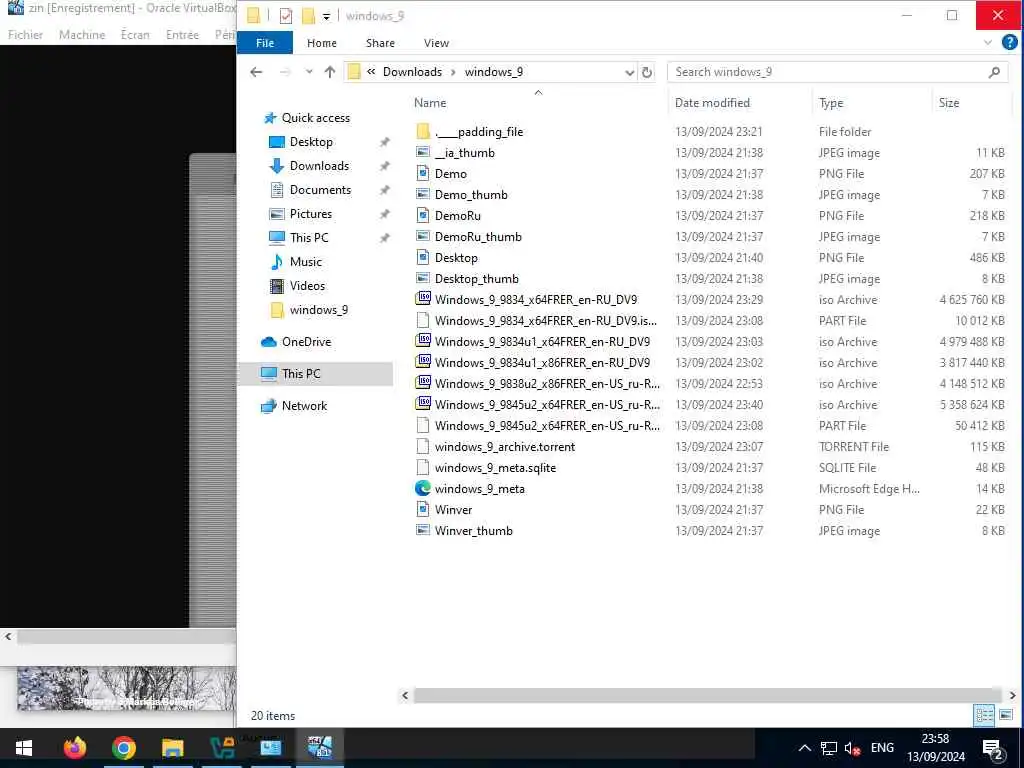Refresh the windows_9 folder

tap(647, 72)
